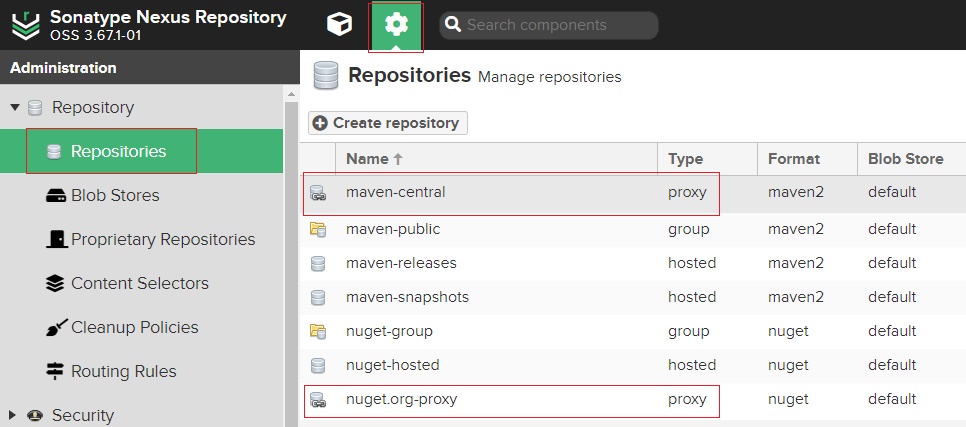Viewport: 966px width, 427px height.
Task: Open Proprietary Repositories in the sidebar
Action: [162, 240]
